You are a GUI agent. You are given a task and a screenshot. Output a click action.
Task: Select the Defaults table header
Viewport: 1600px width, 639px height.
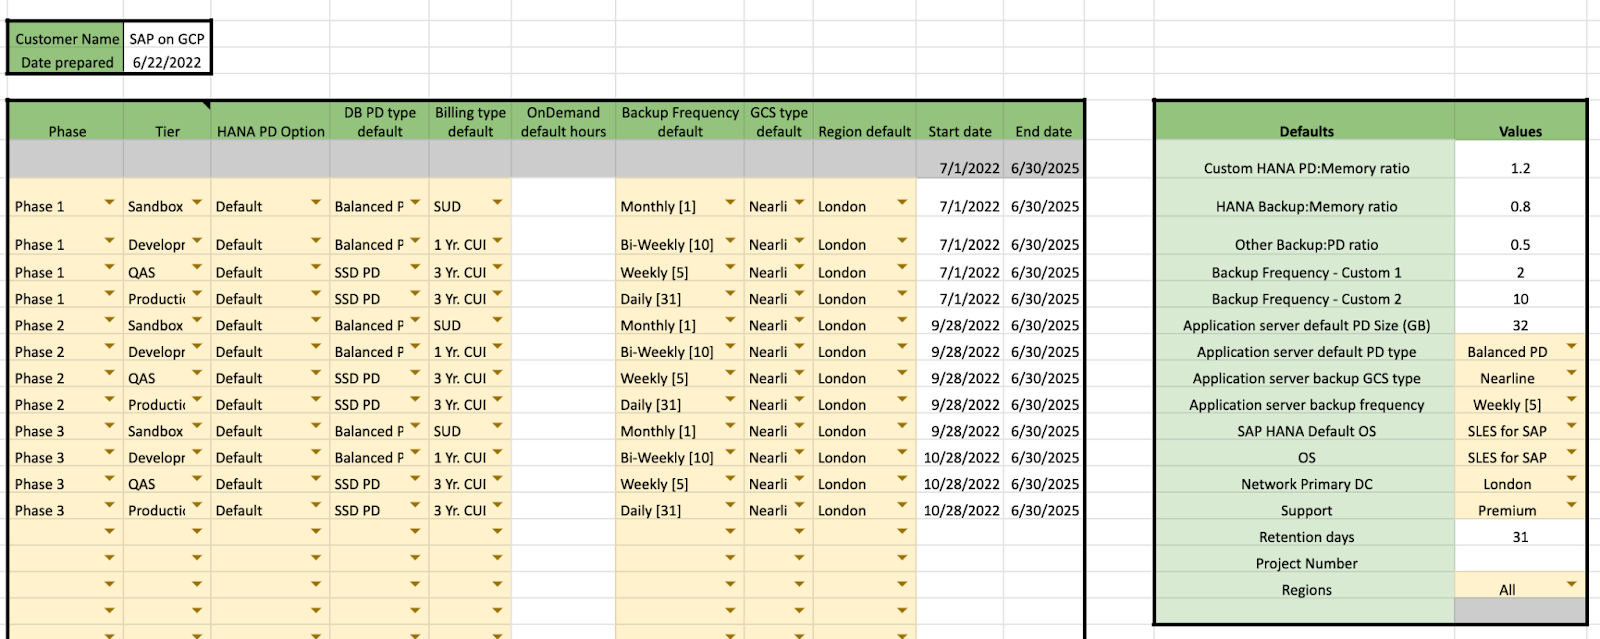pos(1306,121)
